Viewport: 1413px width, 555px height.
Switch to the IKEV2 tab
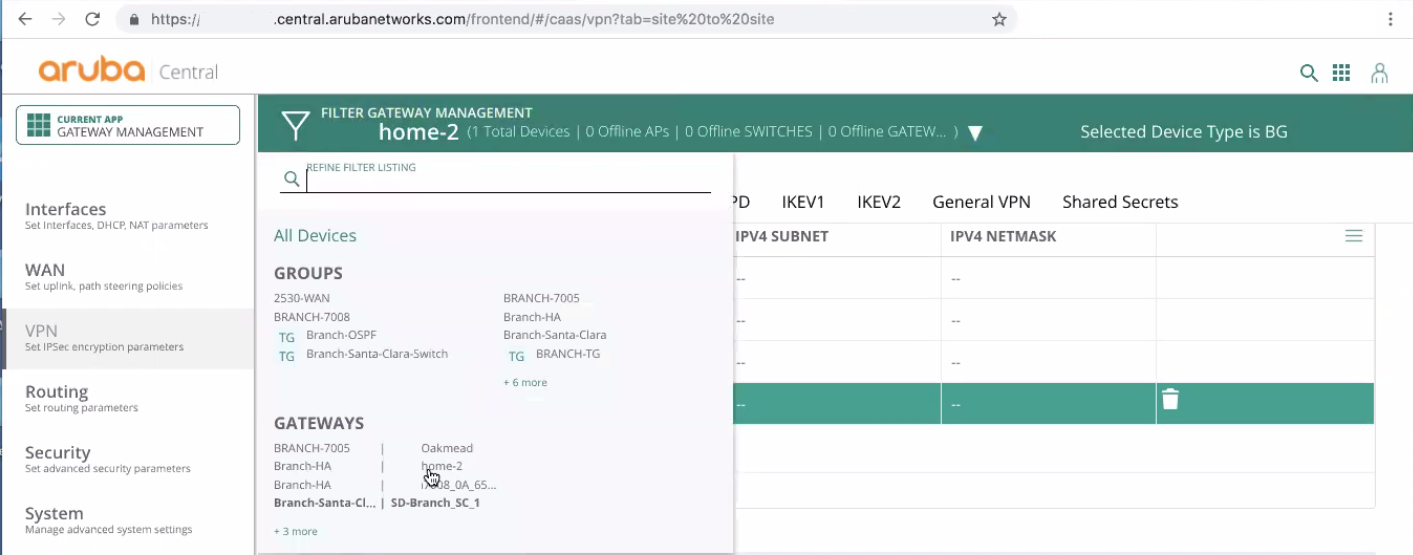pos(879,202)
